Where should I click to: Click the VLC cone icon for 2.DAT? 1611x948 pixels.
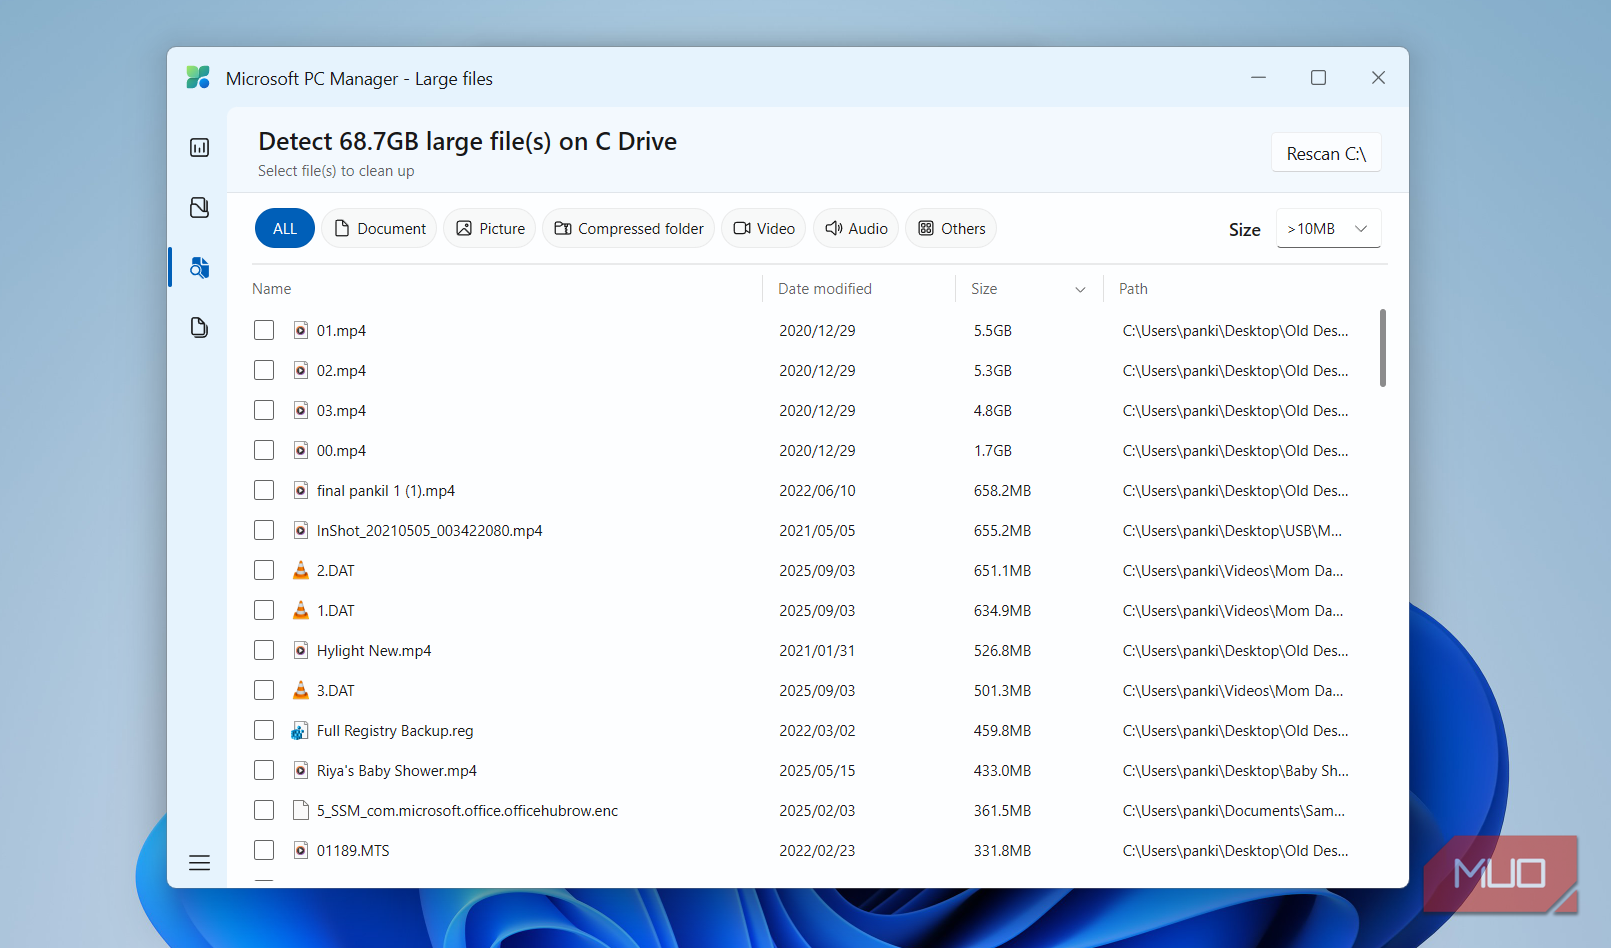300,570
